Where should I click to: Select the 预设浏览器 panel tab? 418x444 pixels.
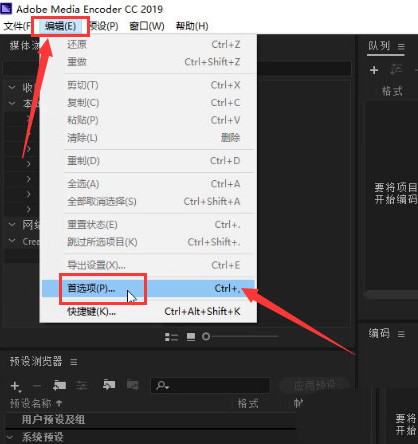point(36,361)
